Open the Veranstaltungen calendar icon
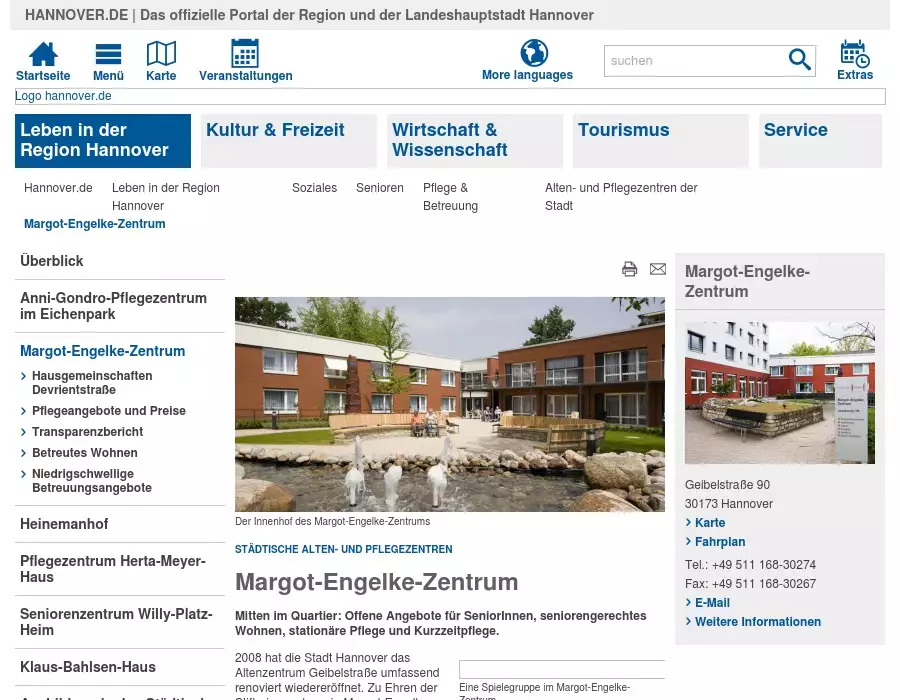This screenshot has height=700, width=900. tap(245, 54)
